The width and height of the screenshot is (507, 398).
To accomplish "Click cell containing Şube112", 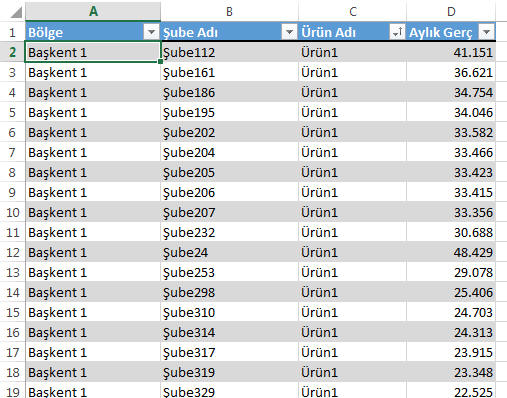I will coord(229,52).
